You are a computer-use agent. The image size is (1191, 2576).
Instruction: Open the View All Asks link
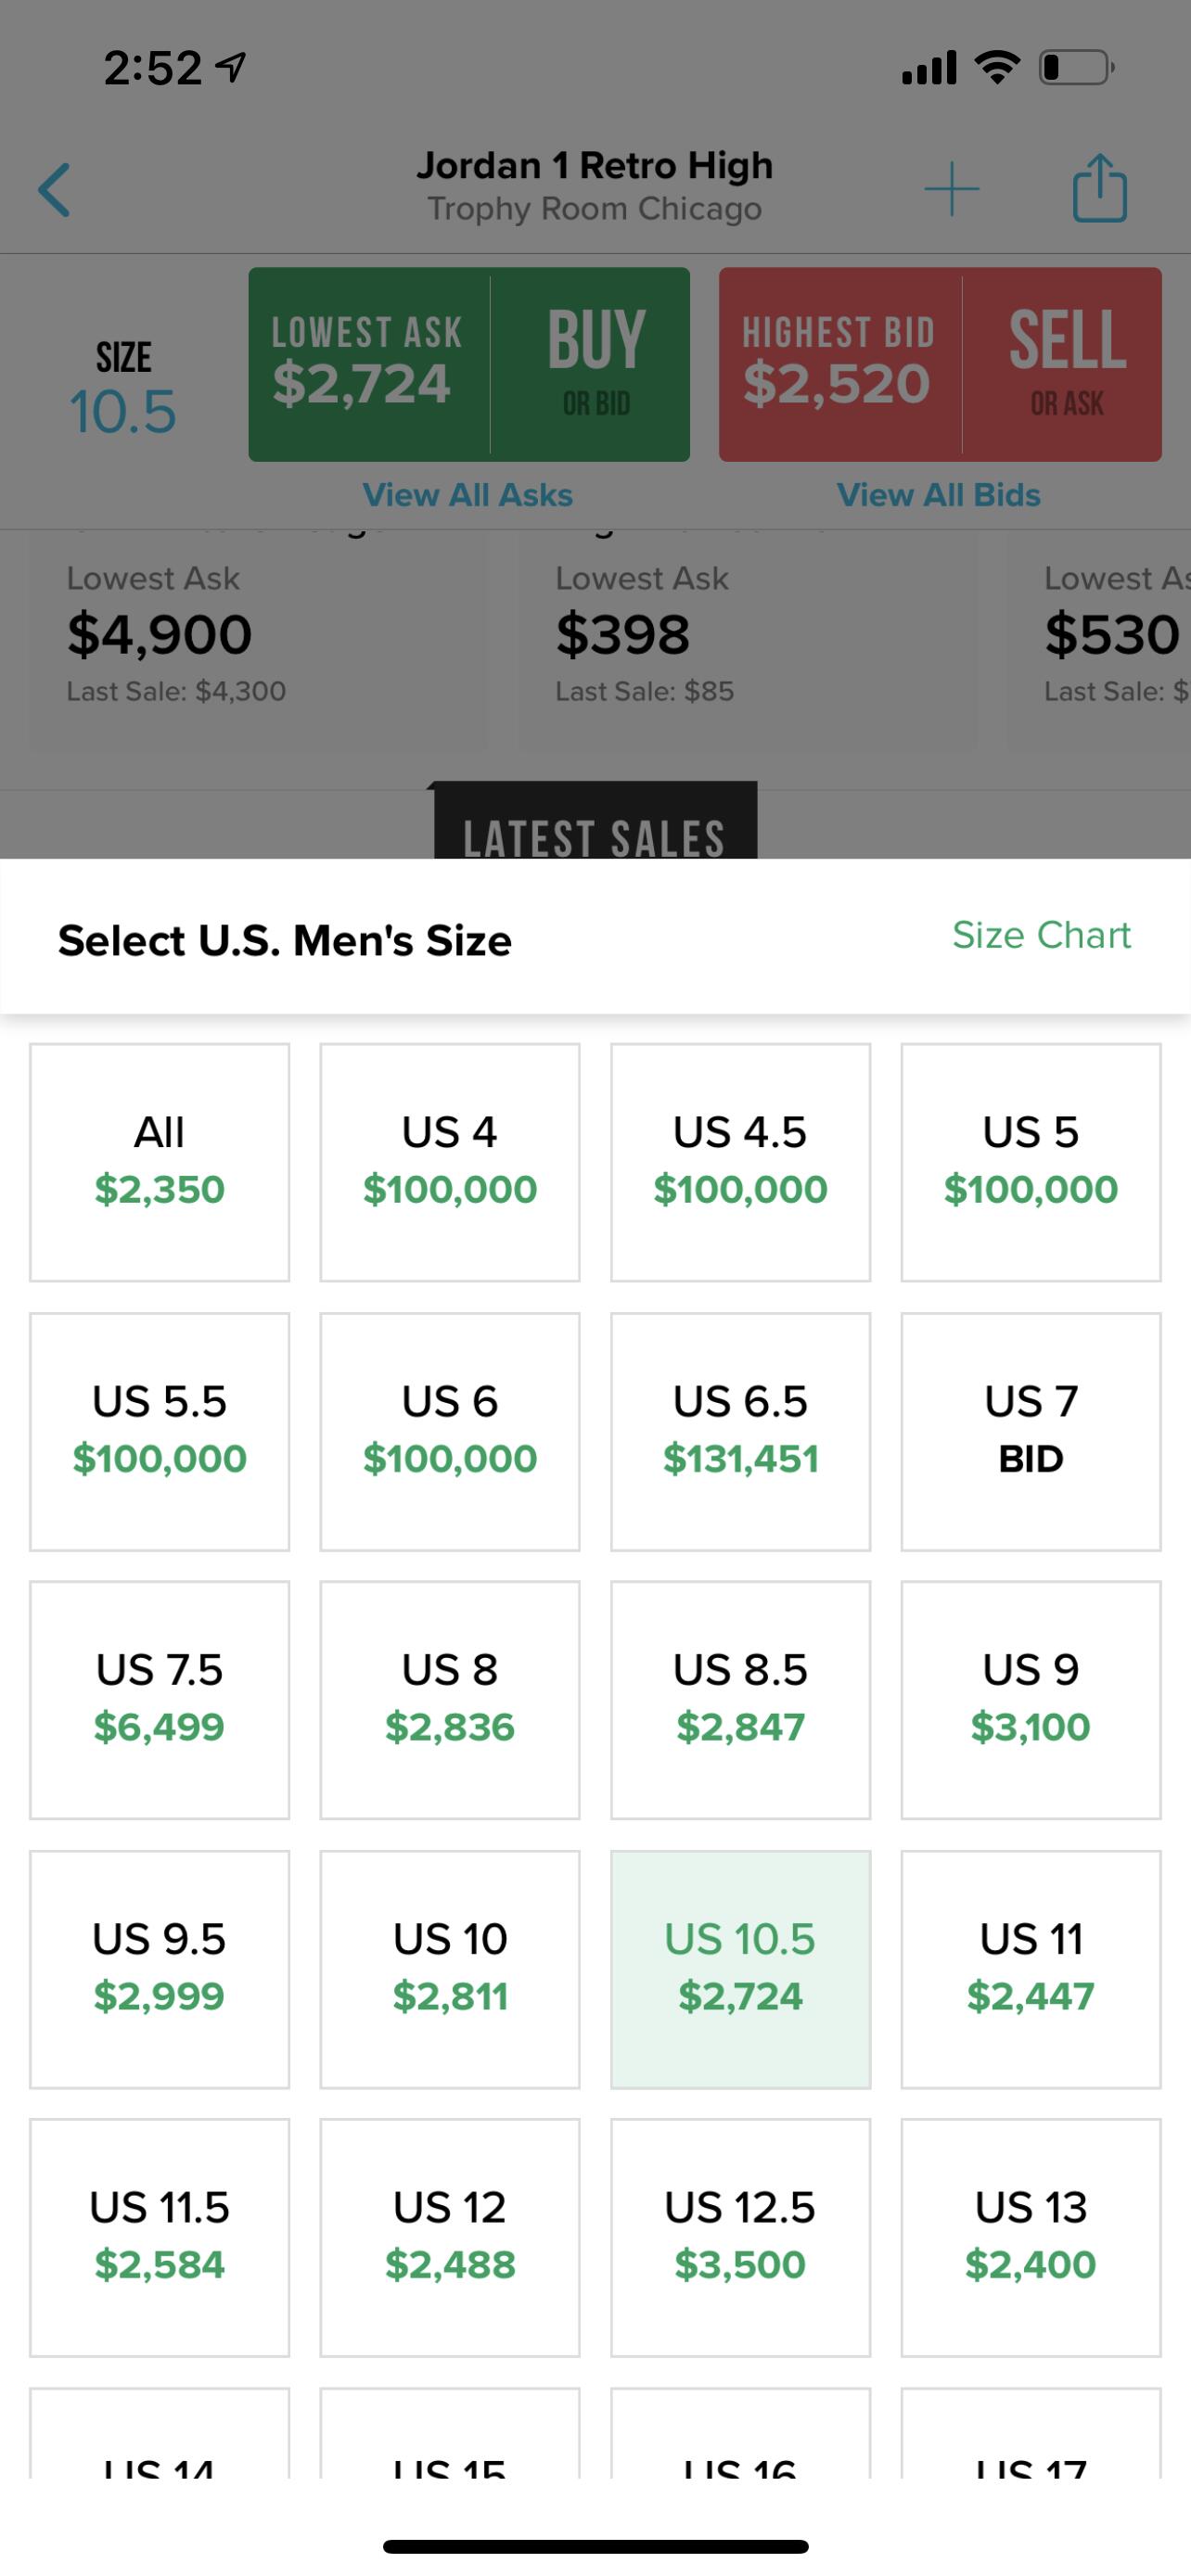coord(467,495)
